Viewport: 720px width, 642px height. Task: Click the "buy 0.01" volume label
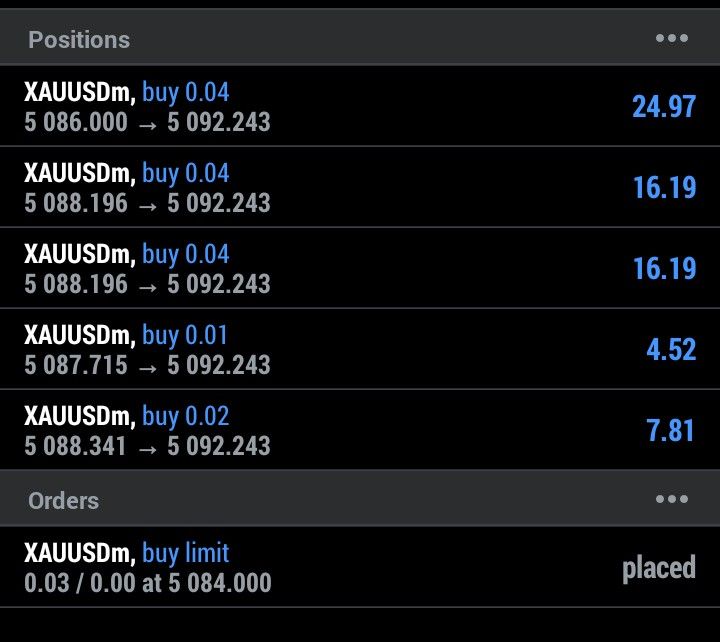coord(185,335)
